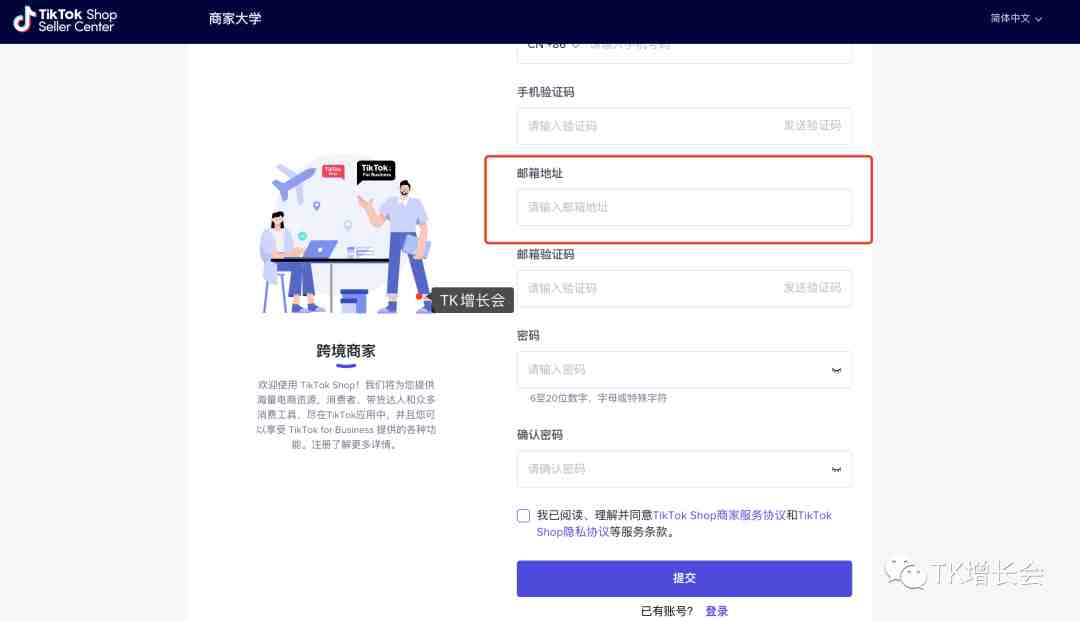Viewport: 1080px width, 621px height.
Task: Open the TikTok Shop商家服务协议 link
Action: click(x=718, y=515)
